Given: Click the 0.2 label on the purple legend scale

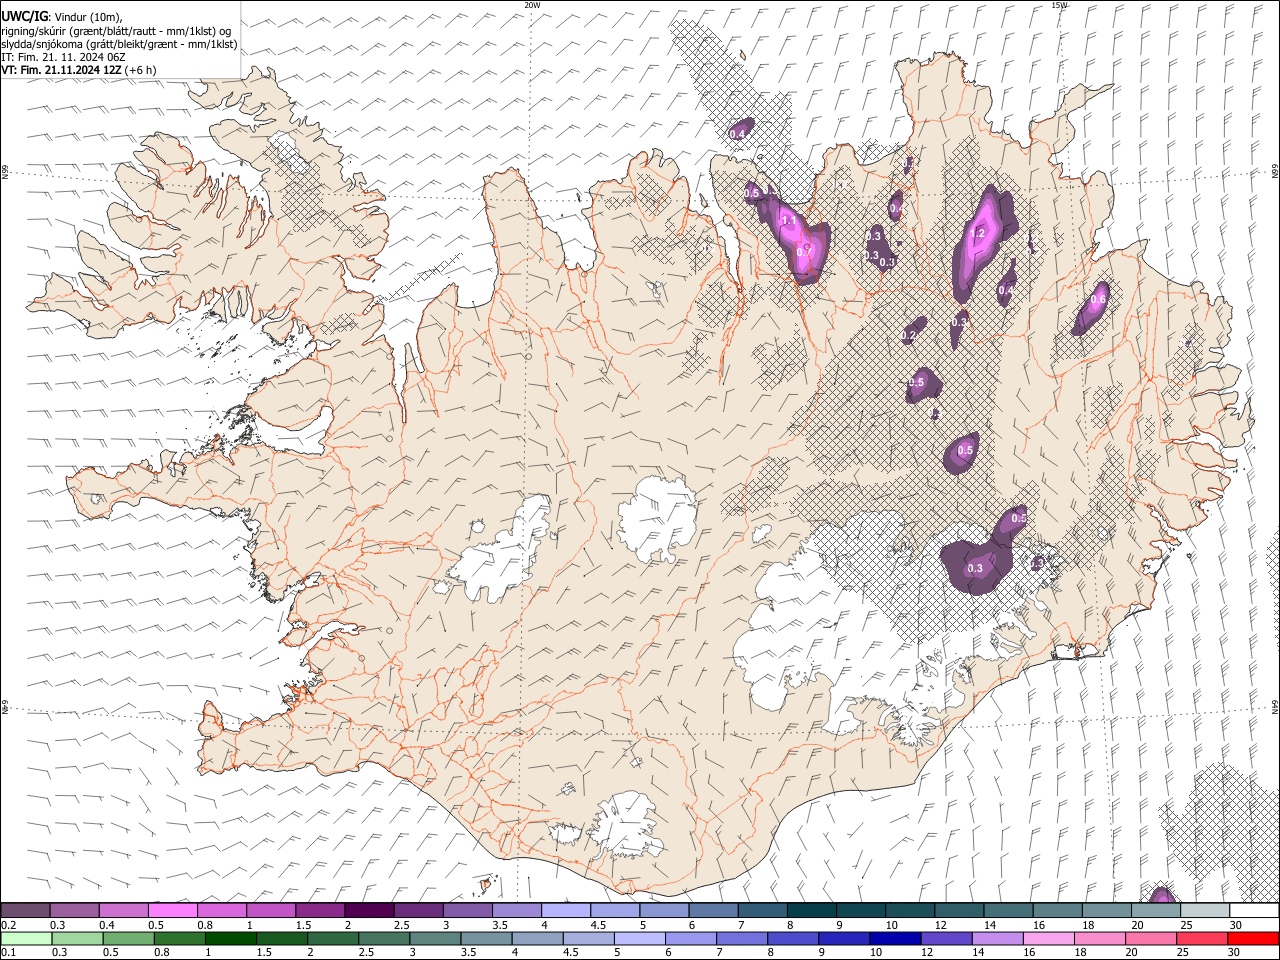Looking at the screenshot, I should (x=8, y=925).
